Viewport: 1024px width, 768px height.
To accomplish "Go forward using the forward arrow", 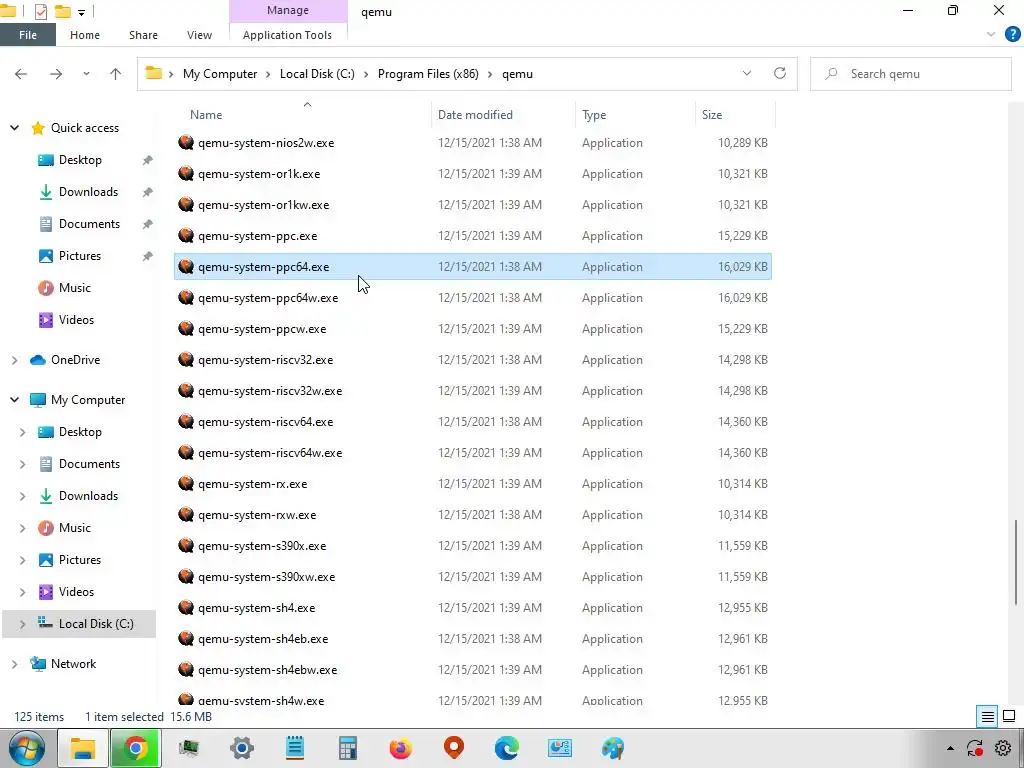I will pyautogui.click(x=56, y=74).
